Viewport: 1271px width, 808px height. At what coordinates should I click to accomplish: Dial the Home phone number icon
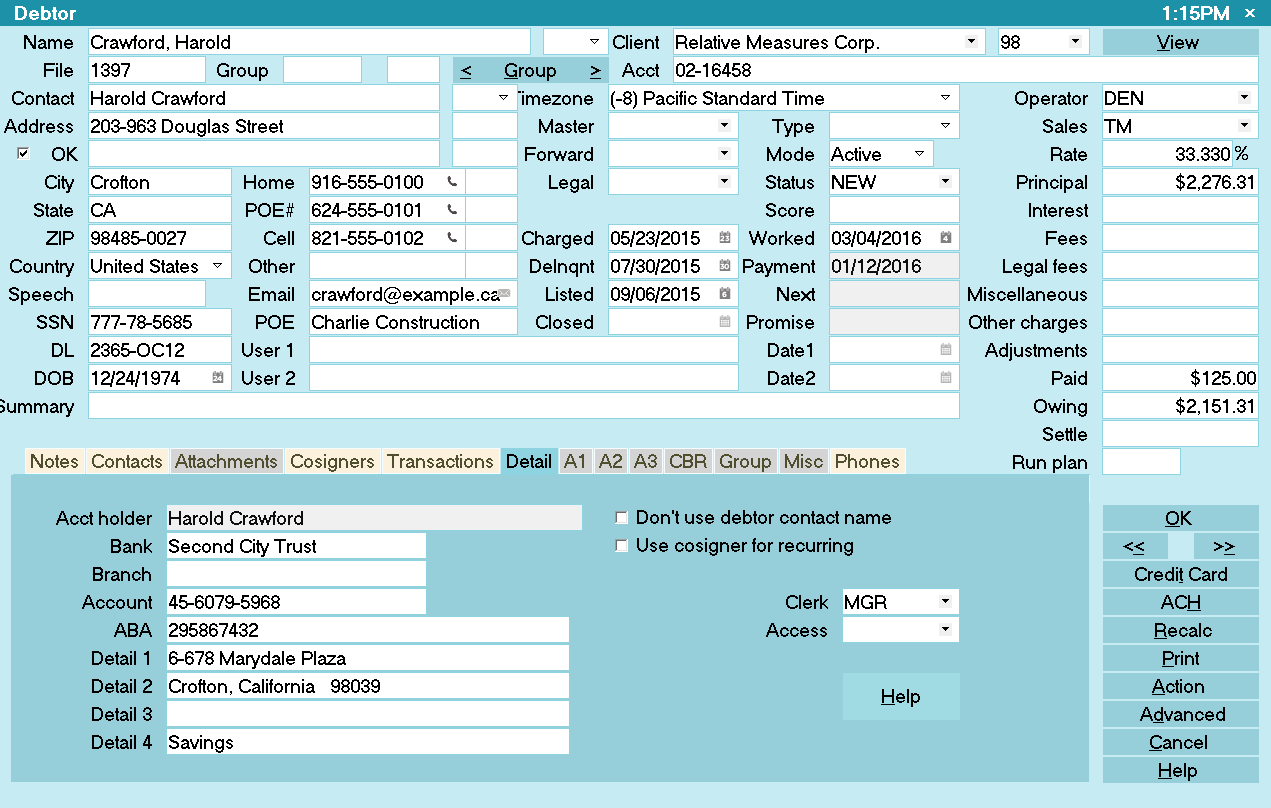[x=452, y=182]
